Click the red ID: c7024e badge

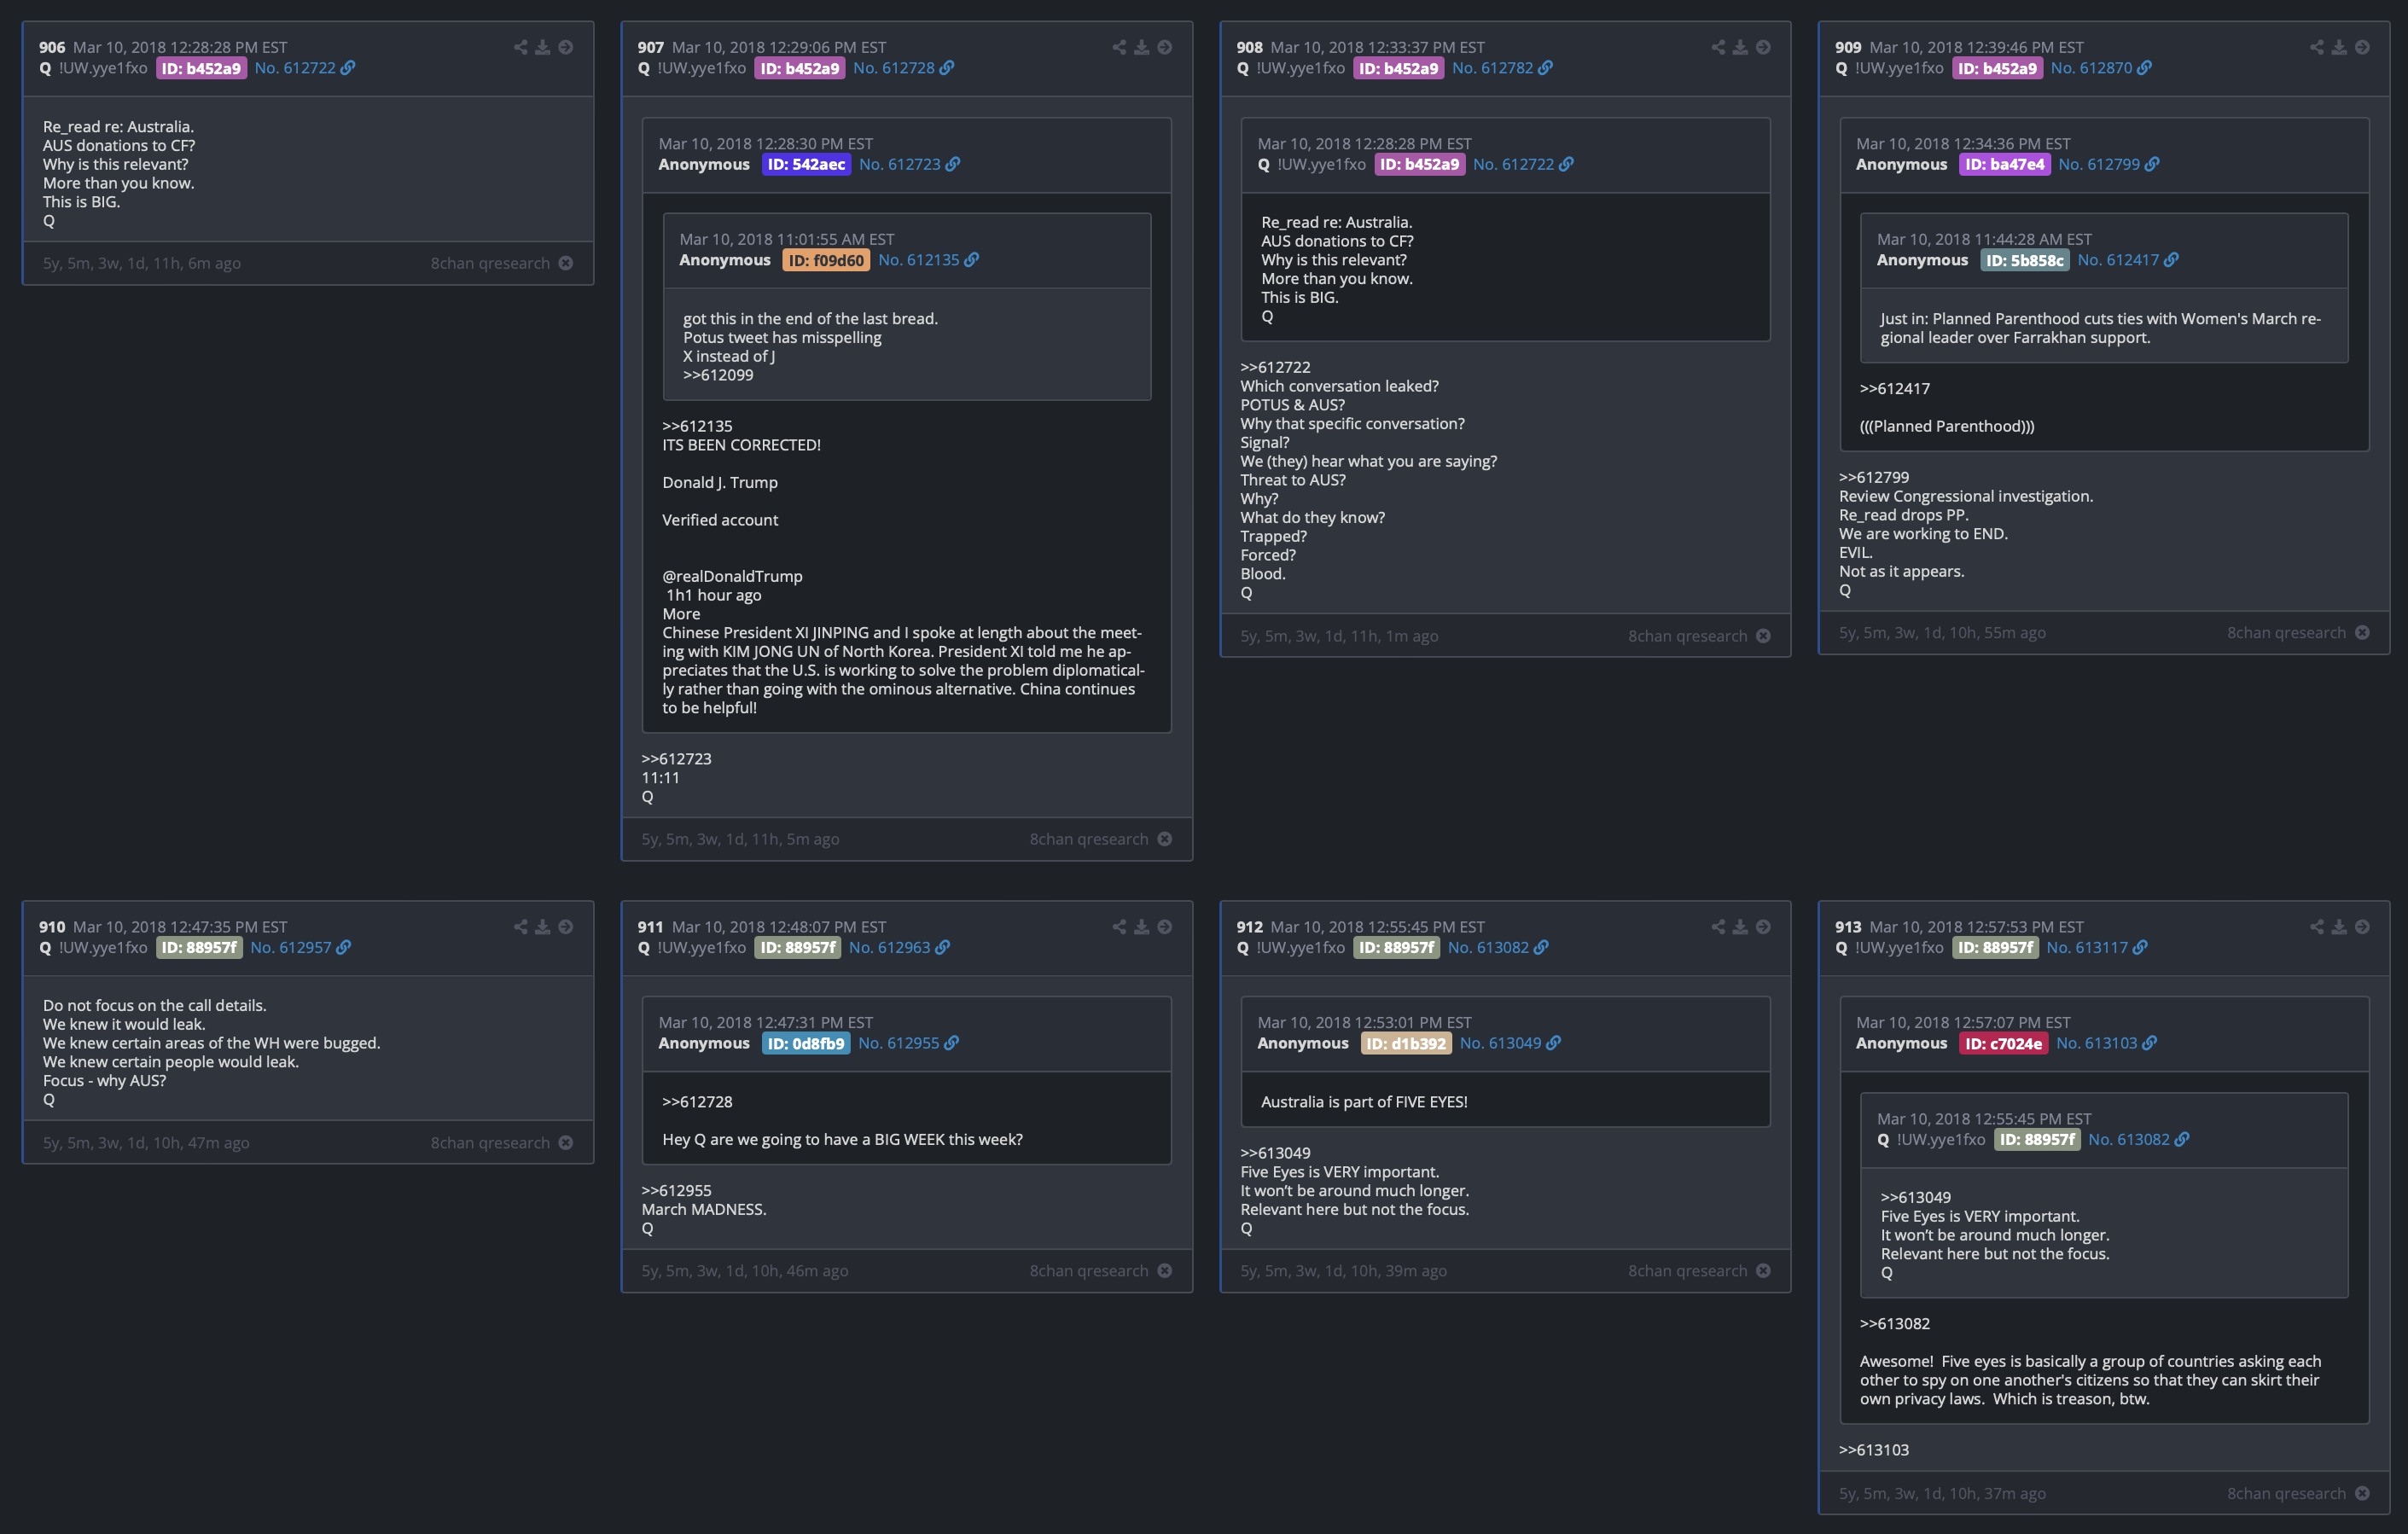click(x=2003, y=1044)
